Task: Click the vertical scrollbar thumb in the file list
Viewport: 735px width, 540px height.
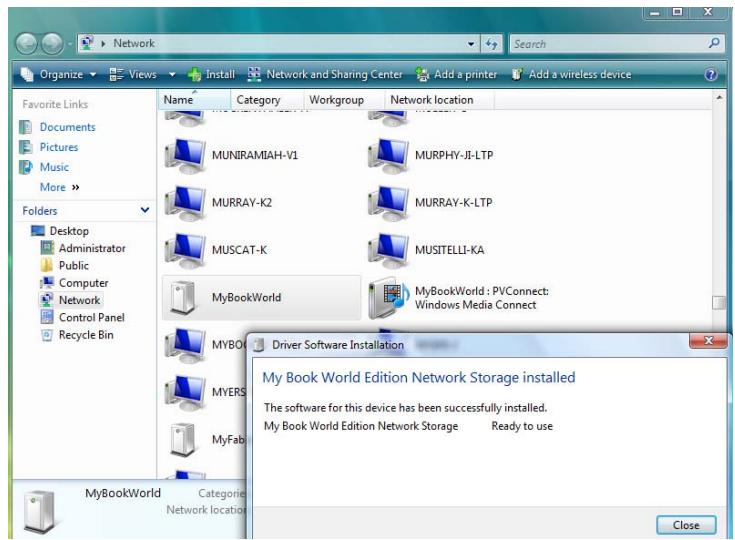Action: coord(719,303)
